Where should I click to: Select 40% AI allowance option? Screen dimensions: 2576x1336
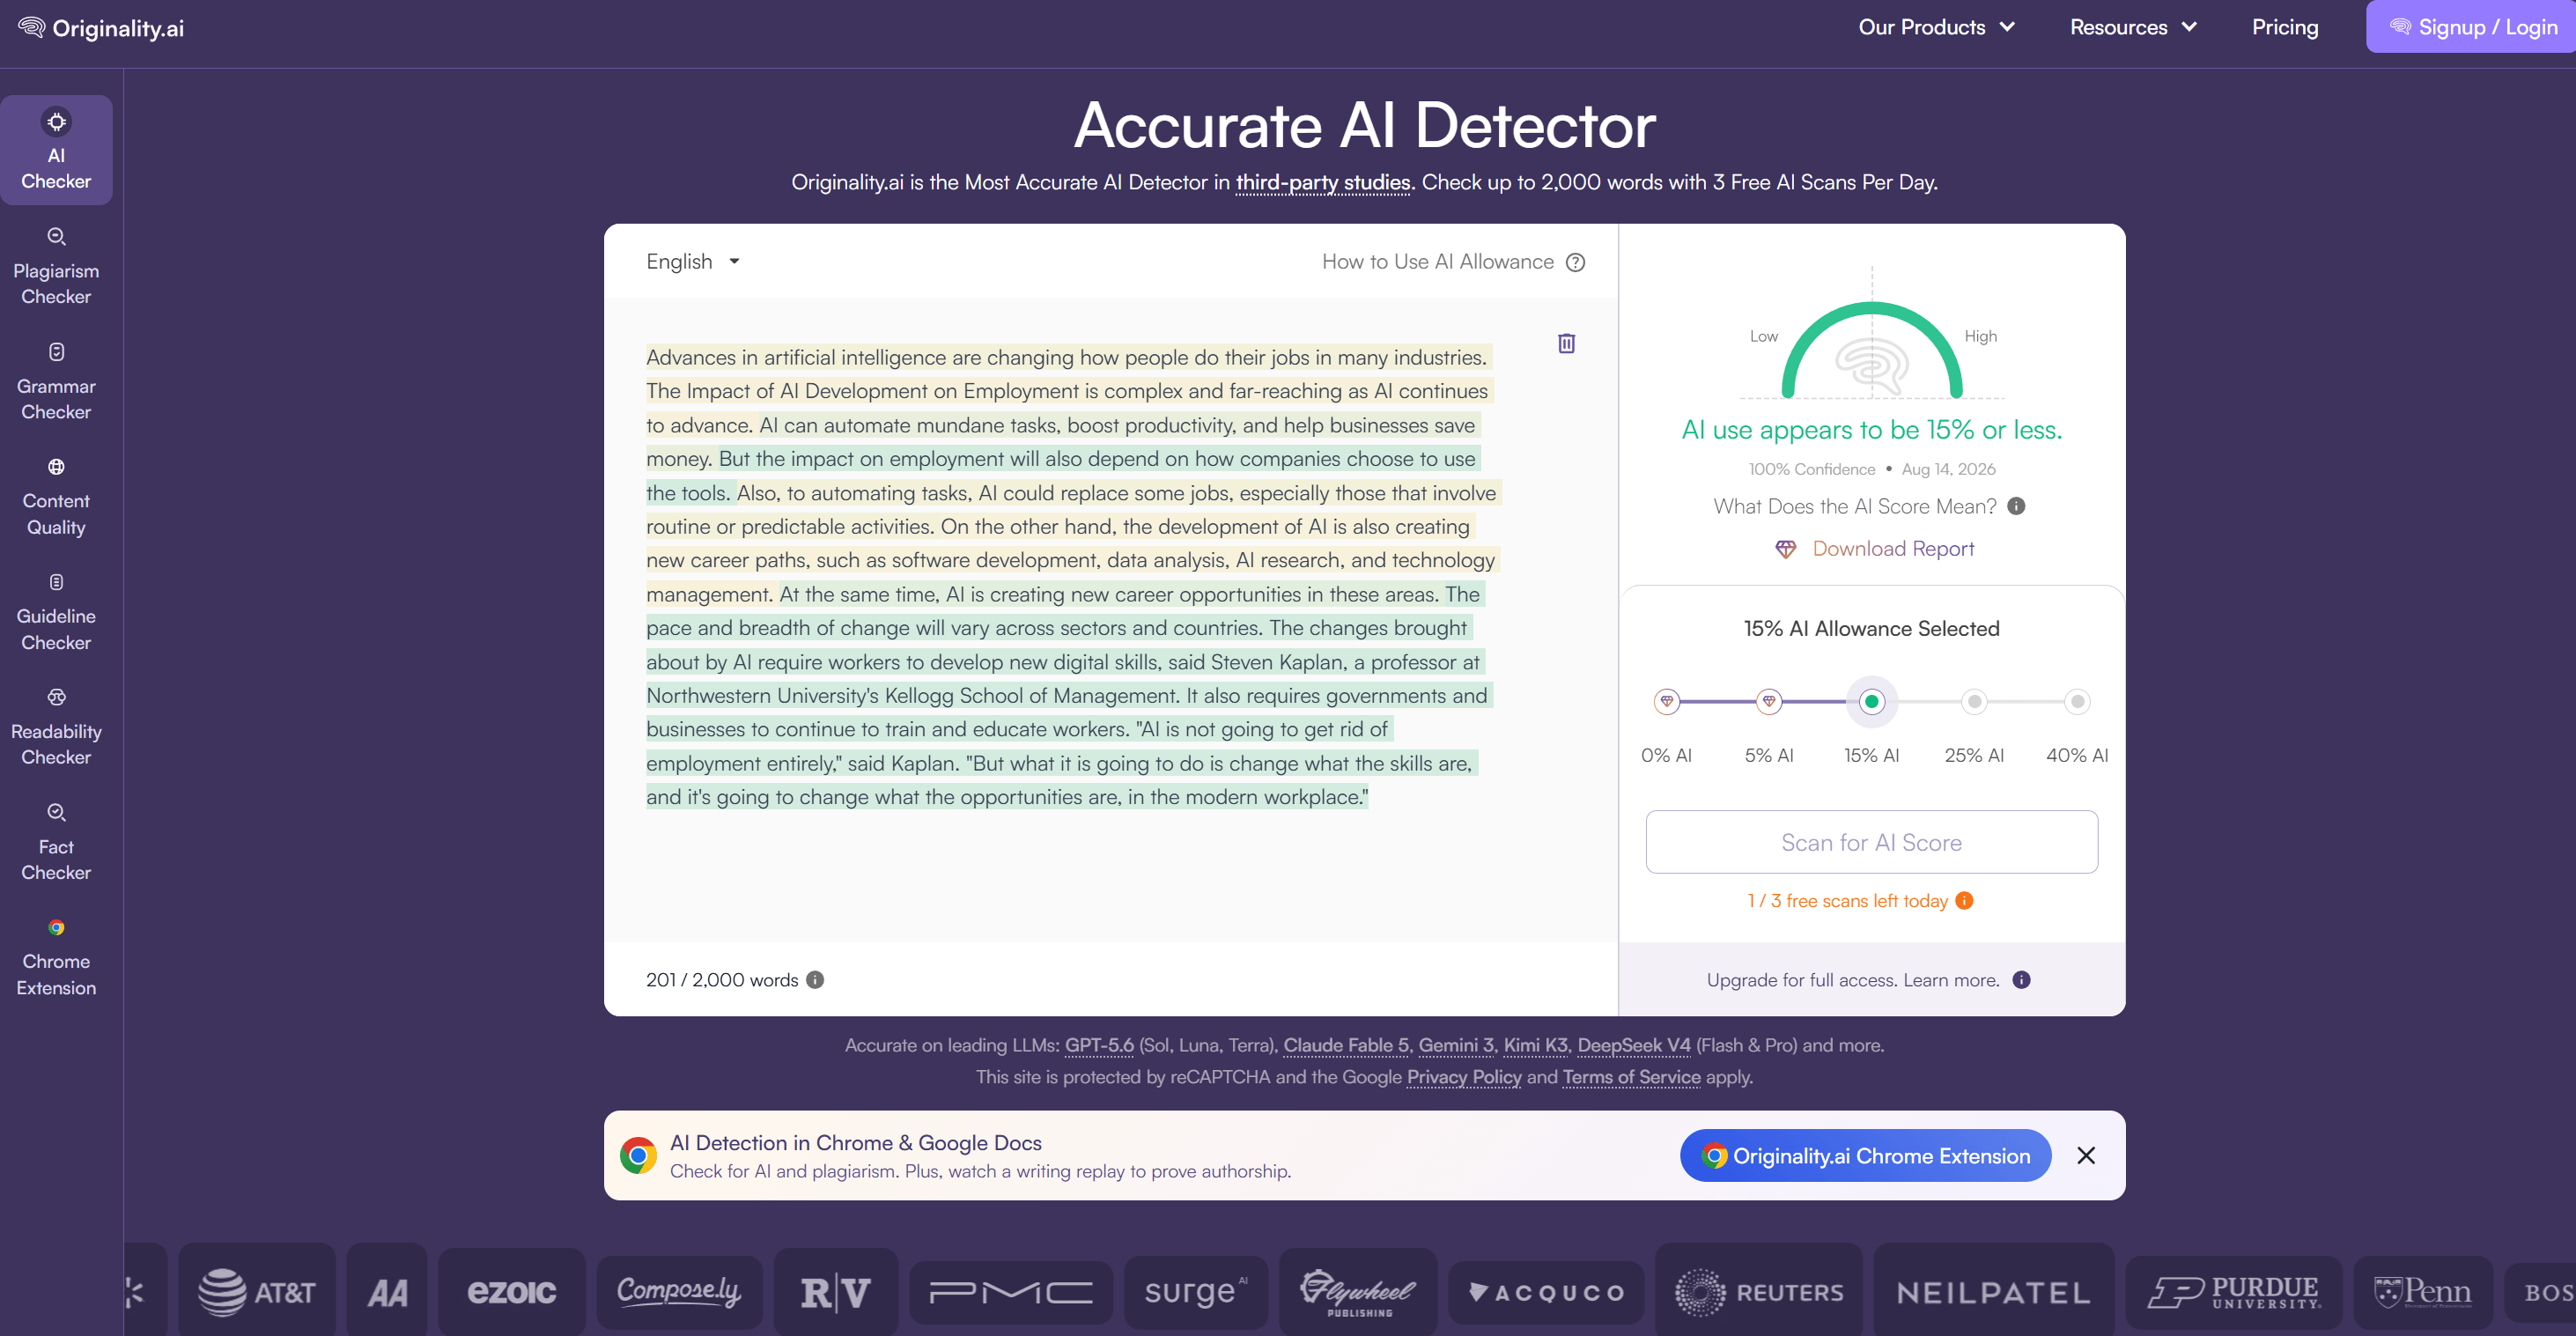[x=2077, y=701]
